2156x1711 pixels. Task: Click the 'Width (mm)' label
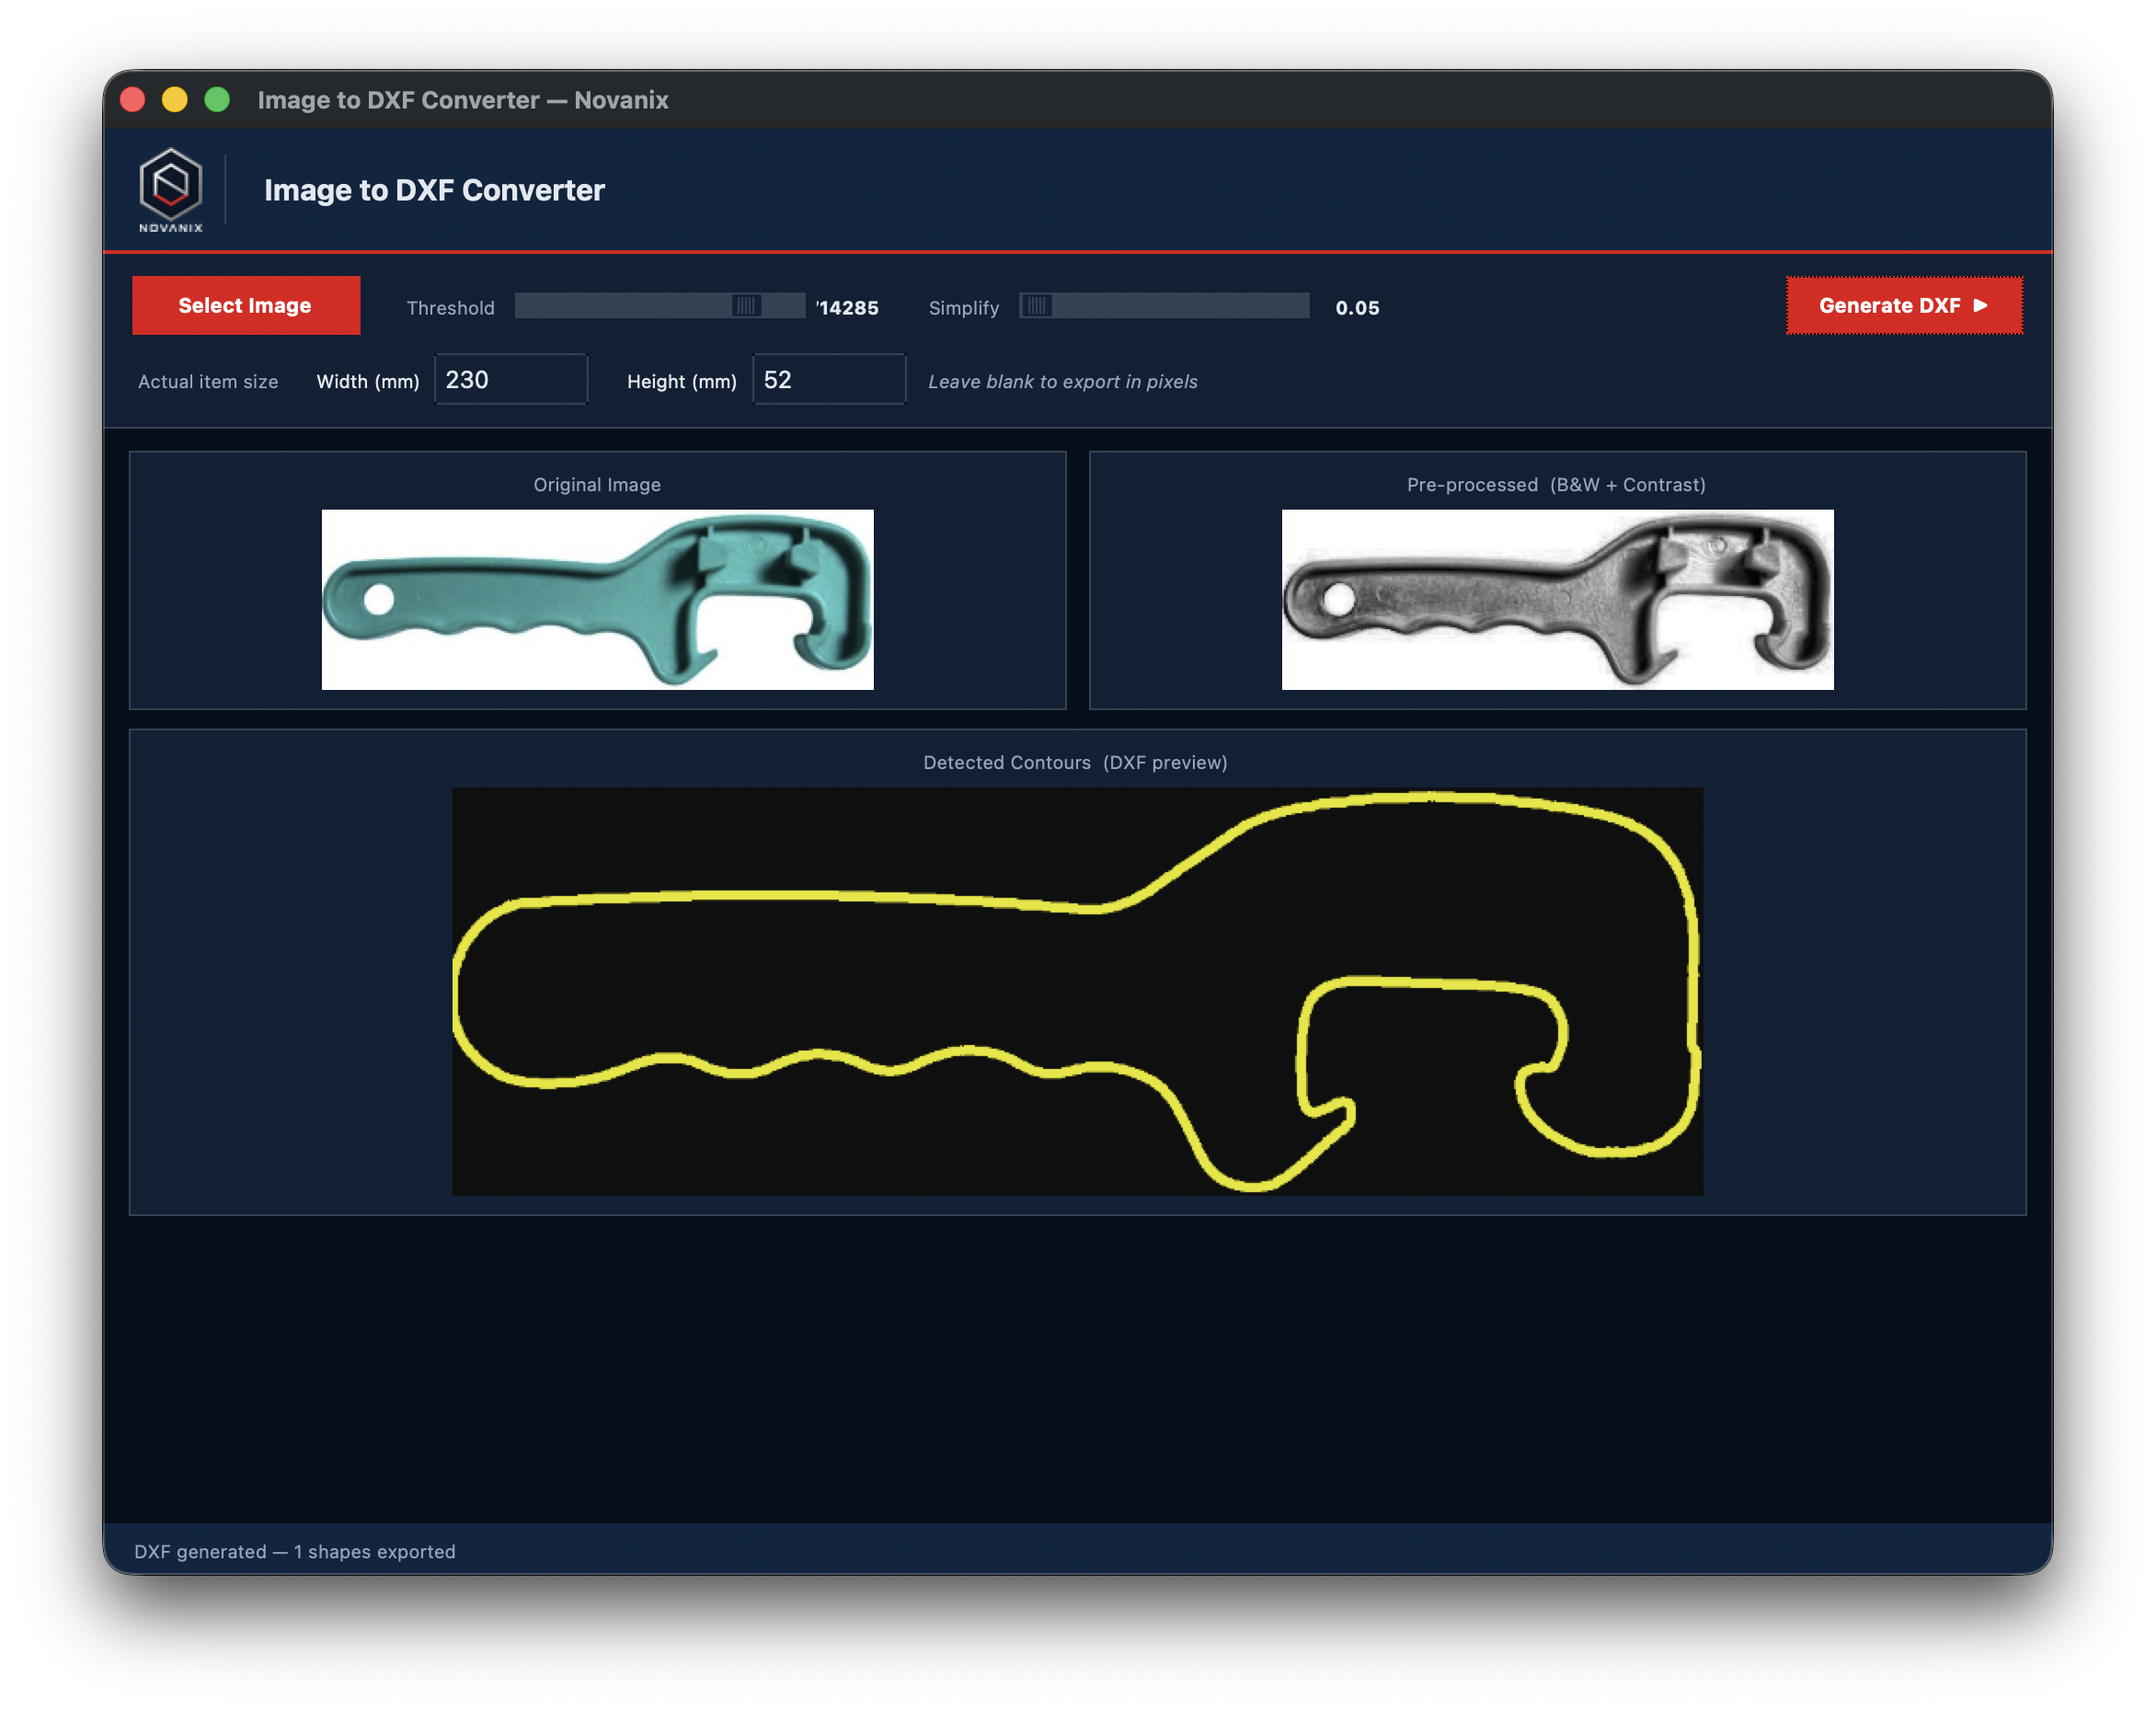[x=367, y=381]
